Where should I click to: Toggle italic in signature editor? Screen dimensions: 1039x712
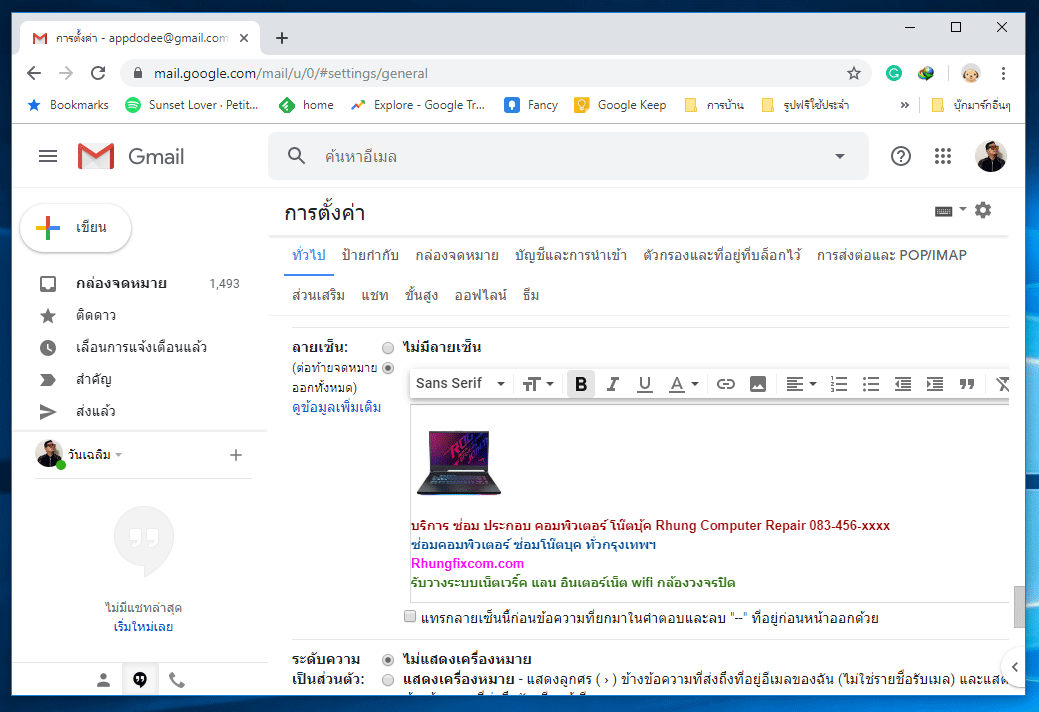tap(613, 384)
